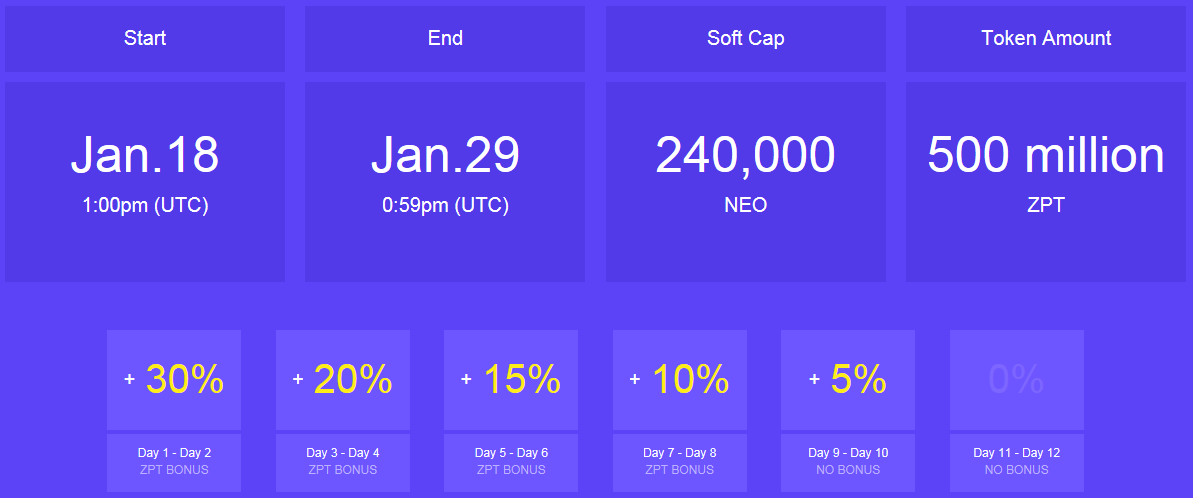Click the Jan.29 end date card
This screenshot has width=1193, height=498.
pyautogui.click(x=445, y=182)
